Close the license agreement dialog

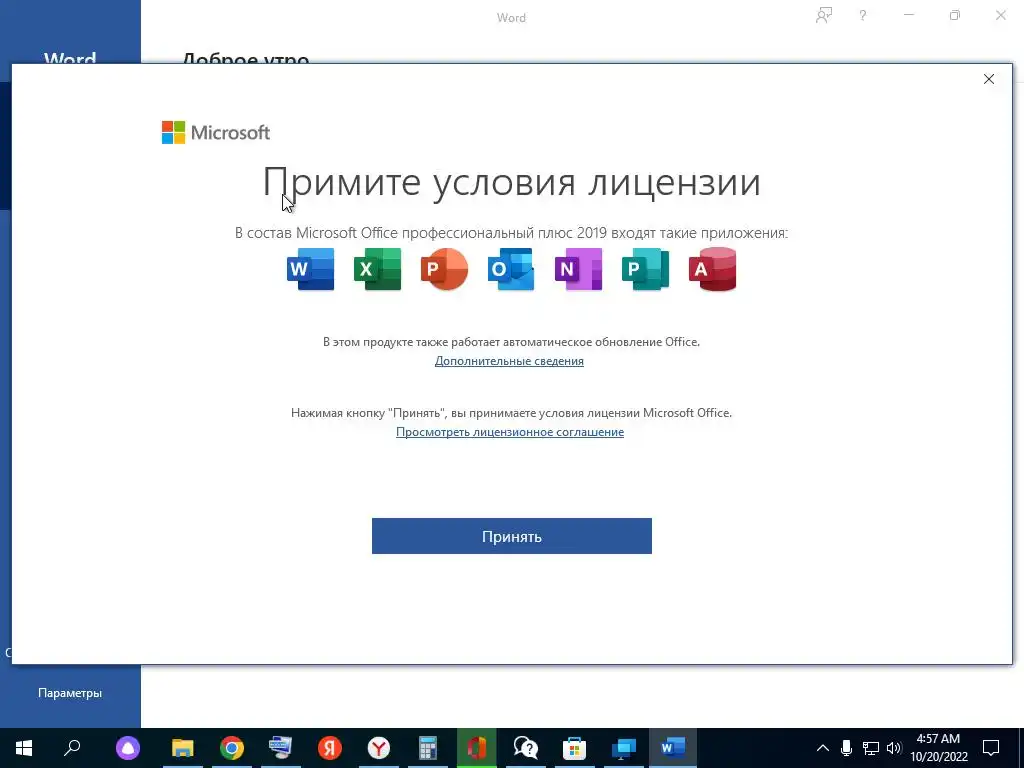coord(989,79)
